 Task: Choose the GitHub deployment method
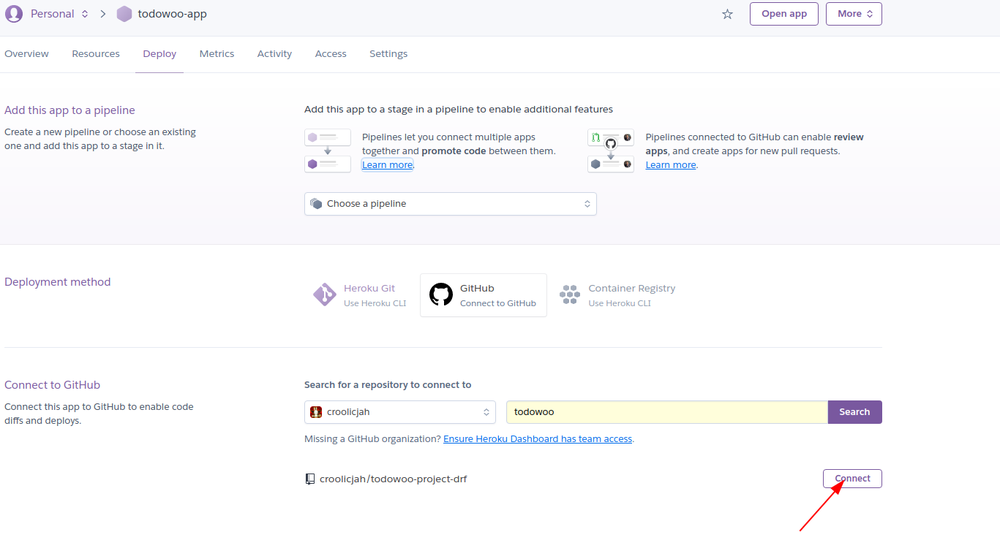(483, 295)
